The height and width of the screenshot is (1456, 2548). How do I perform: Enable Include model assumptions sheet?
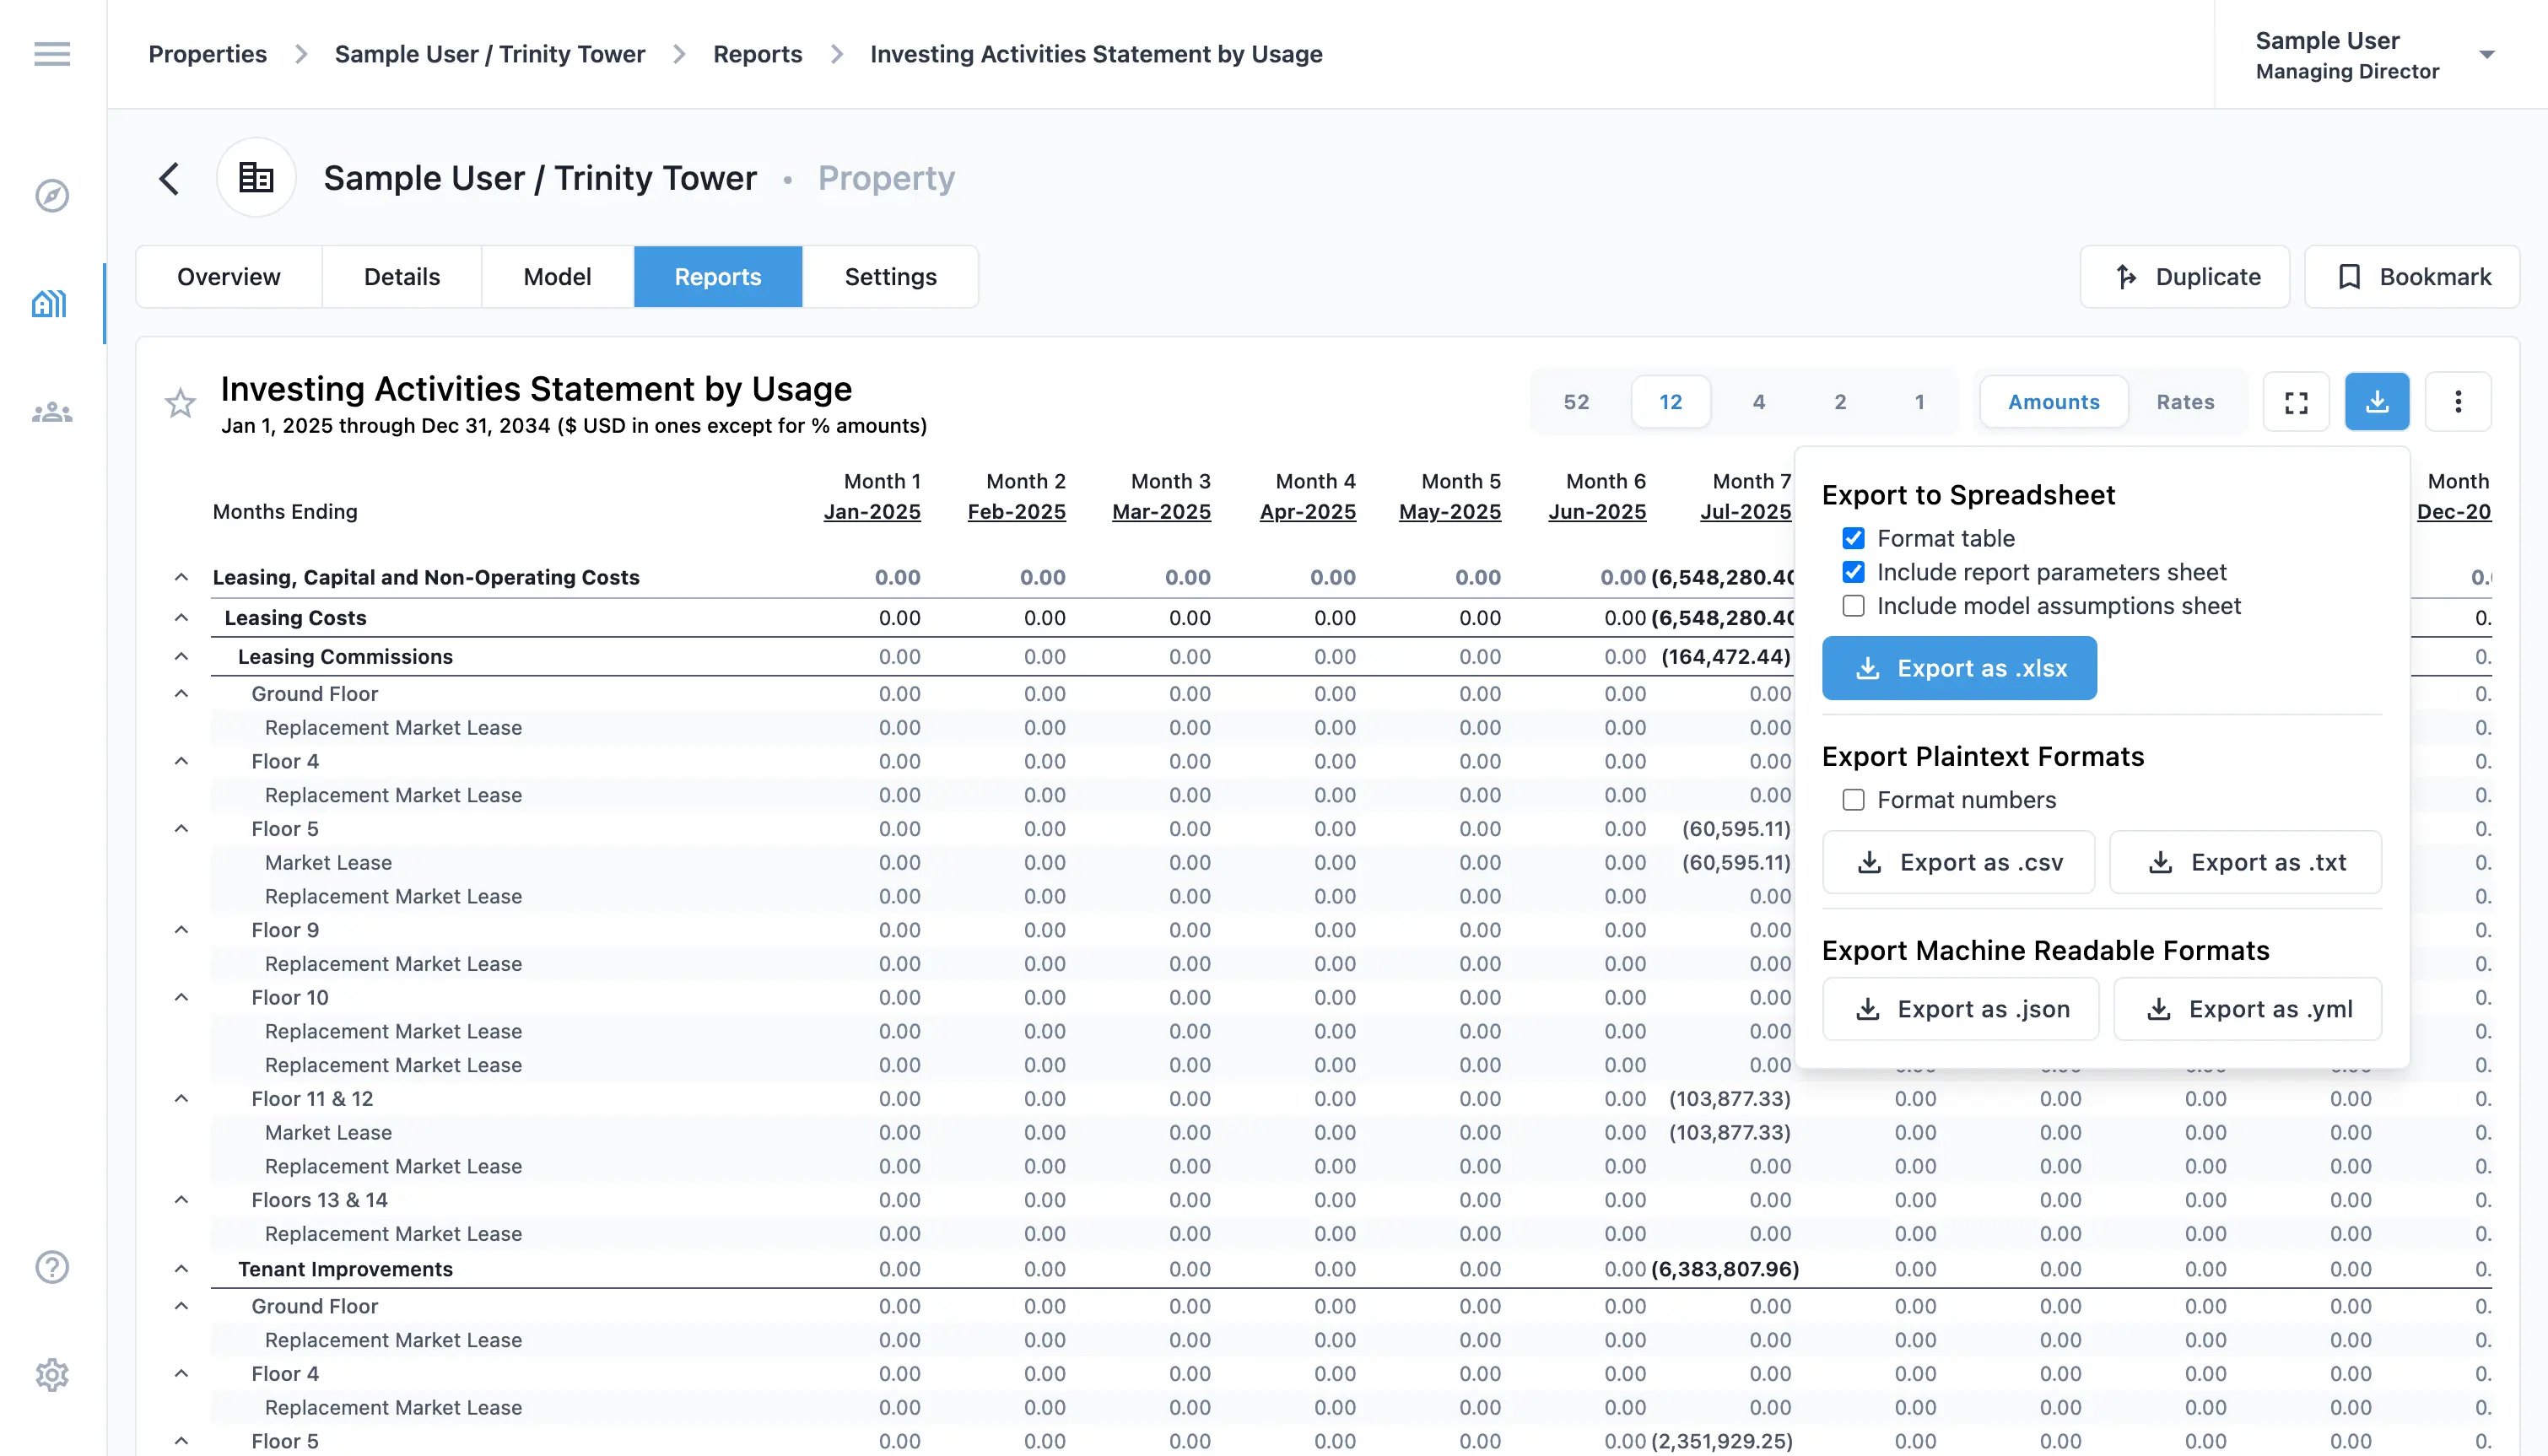1853,606
